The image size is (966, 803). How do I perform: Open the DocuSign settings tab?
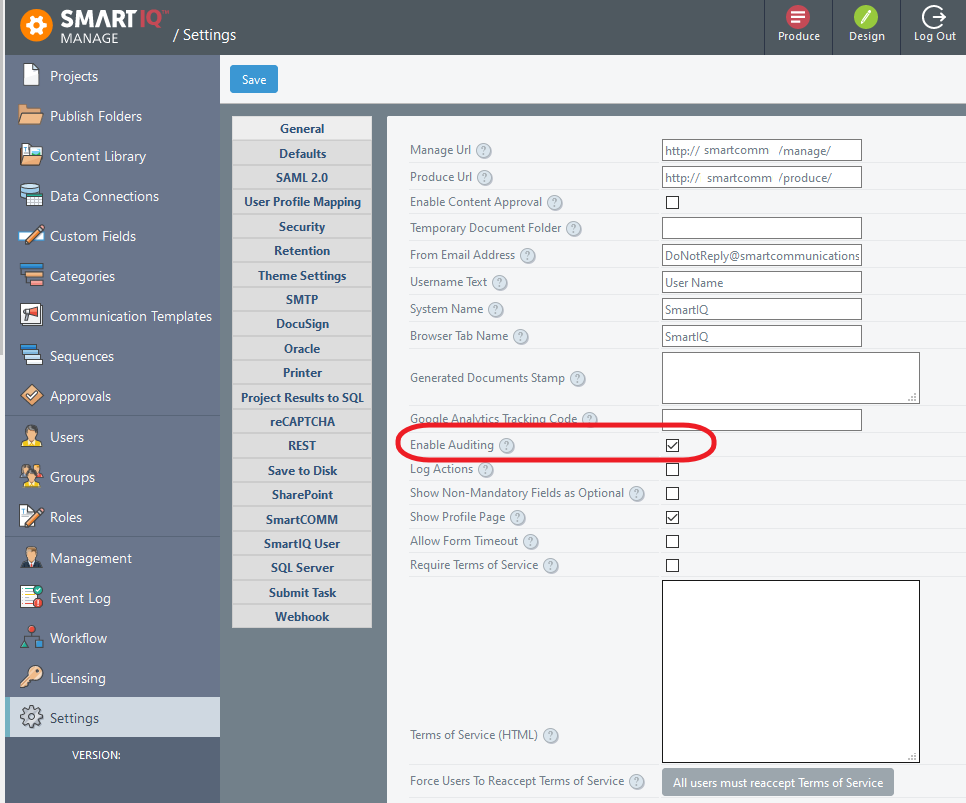[x=302, y=324]
